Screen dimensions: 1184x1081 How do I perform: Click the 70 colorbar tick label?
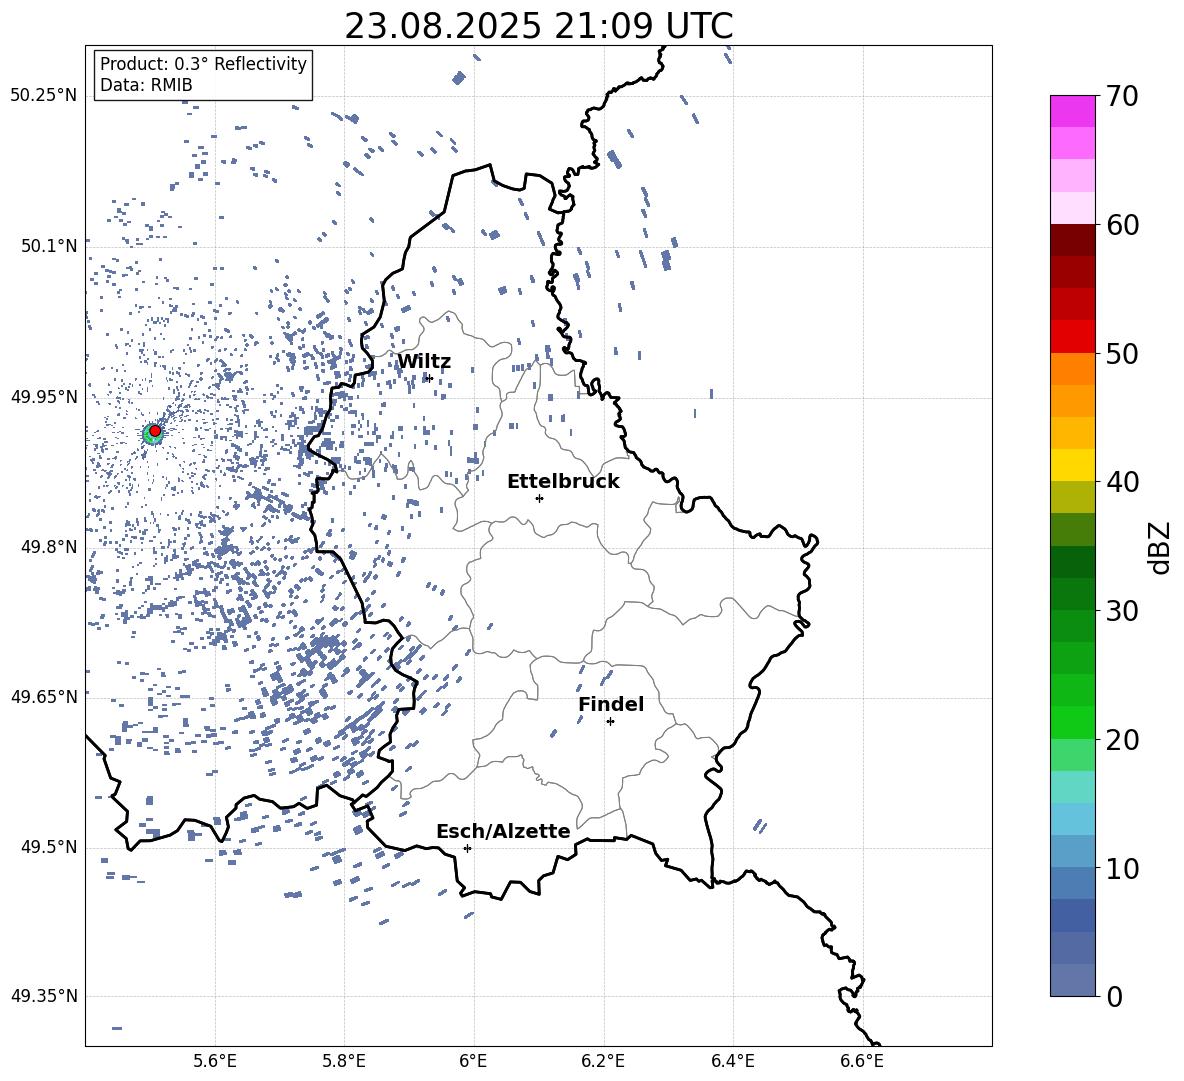(1122, 96)
